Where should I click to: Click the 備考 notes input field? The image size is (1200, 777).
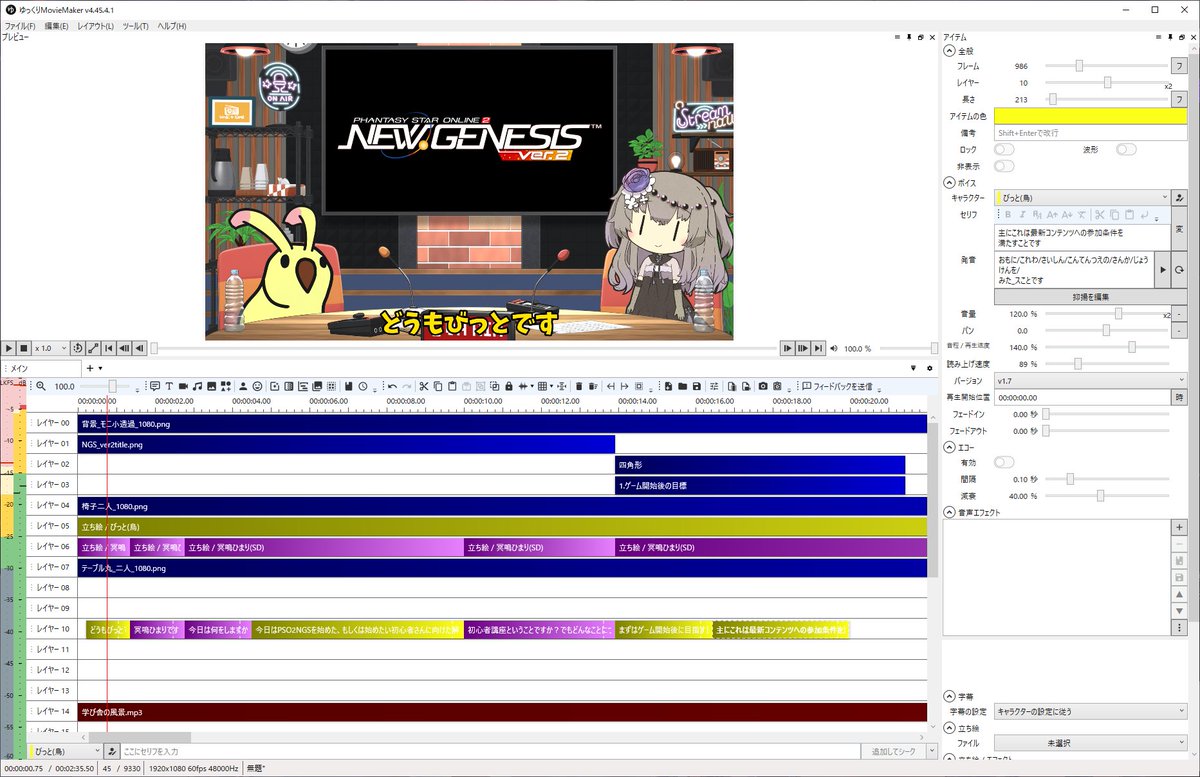point(1090,133)
